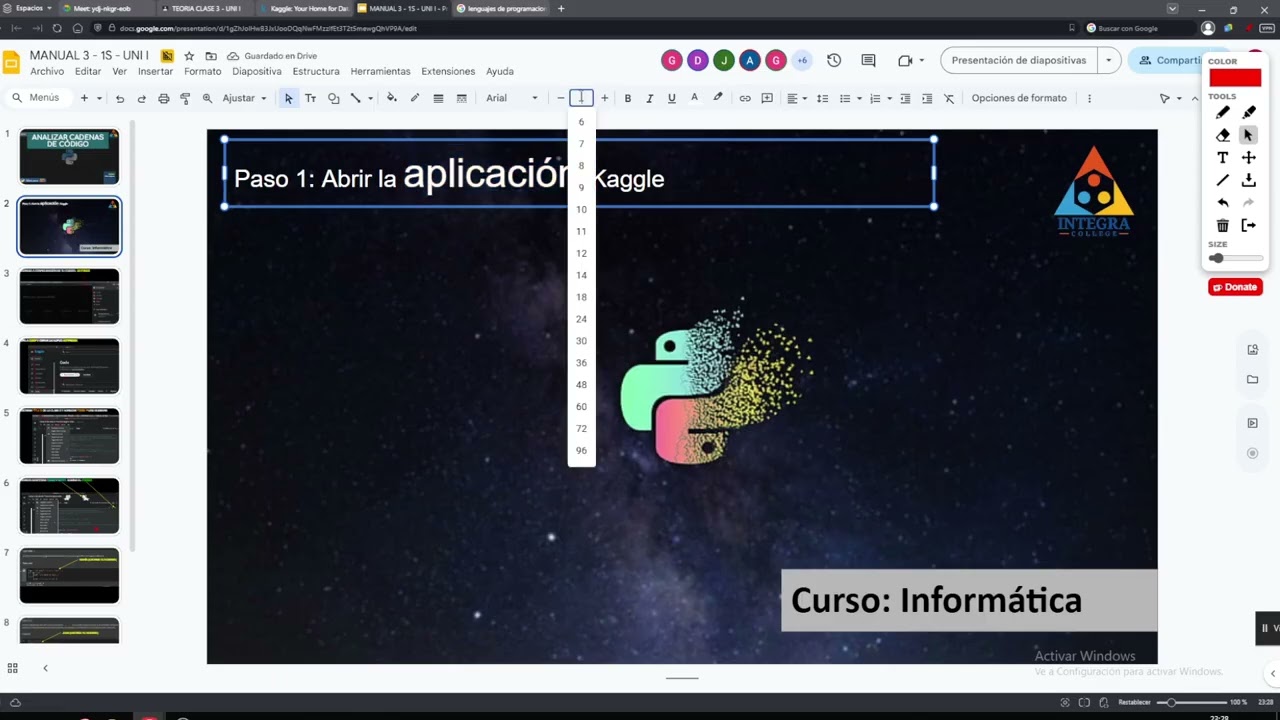This screenshot has height=720, width=1280.
Task: Open version history clock icon
Action: point(834,60)
